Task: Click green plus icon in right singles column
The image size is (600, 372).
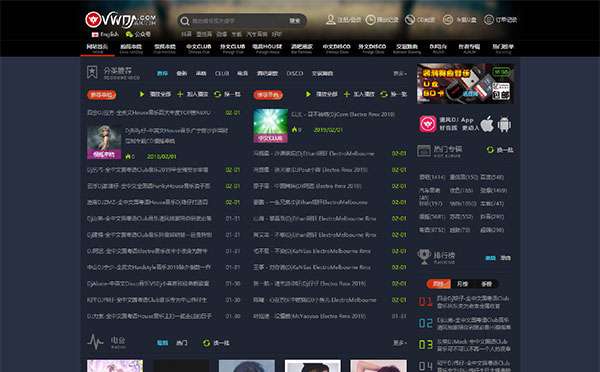Action: click(347, 94)
